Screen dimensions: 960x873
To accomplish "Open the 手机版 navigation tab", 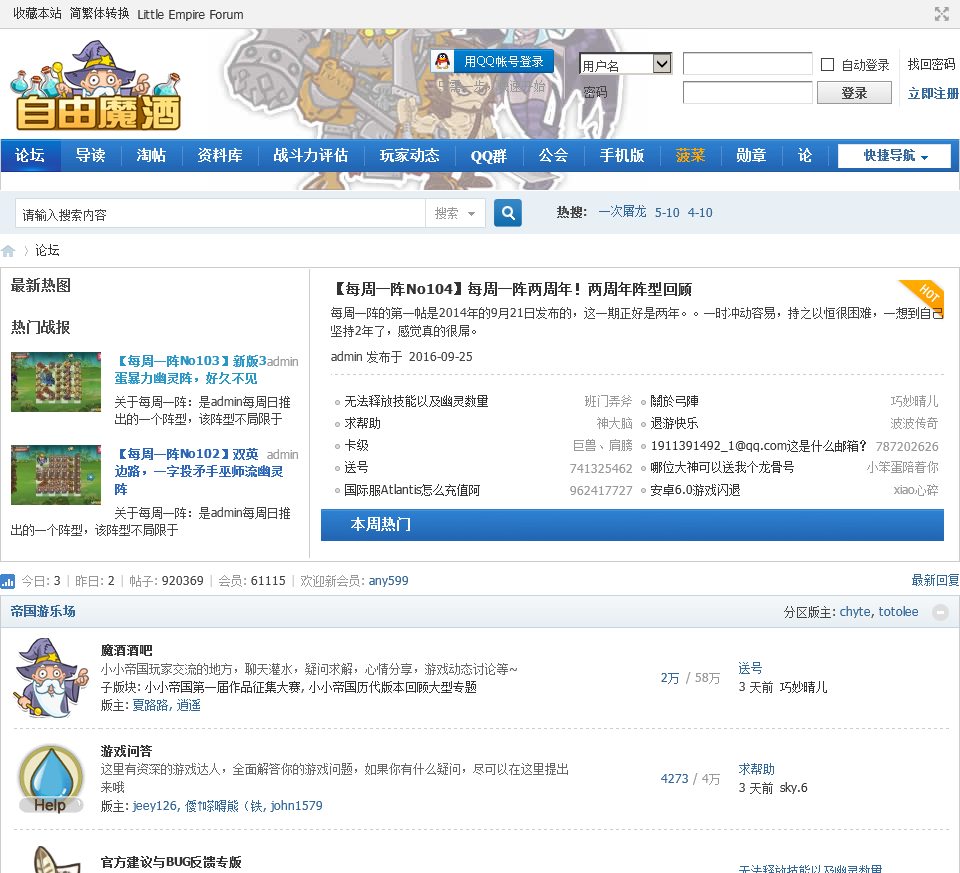I will (622, 155).
